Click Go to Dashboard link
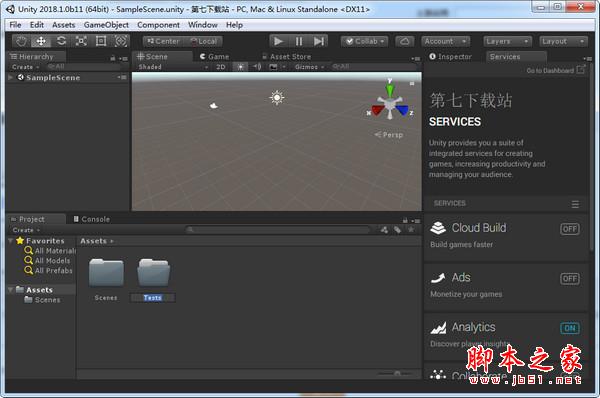The width and height of the screenshot is (600, 398). [x=550, y=70]
